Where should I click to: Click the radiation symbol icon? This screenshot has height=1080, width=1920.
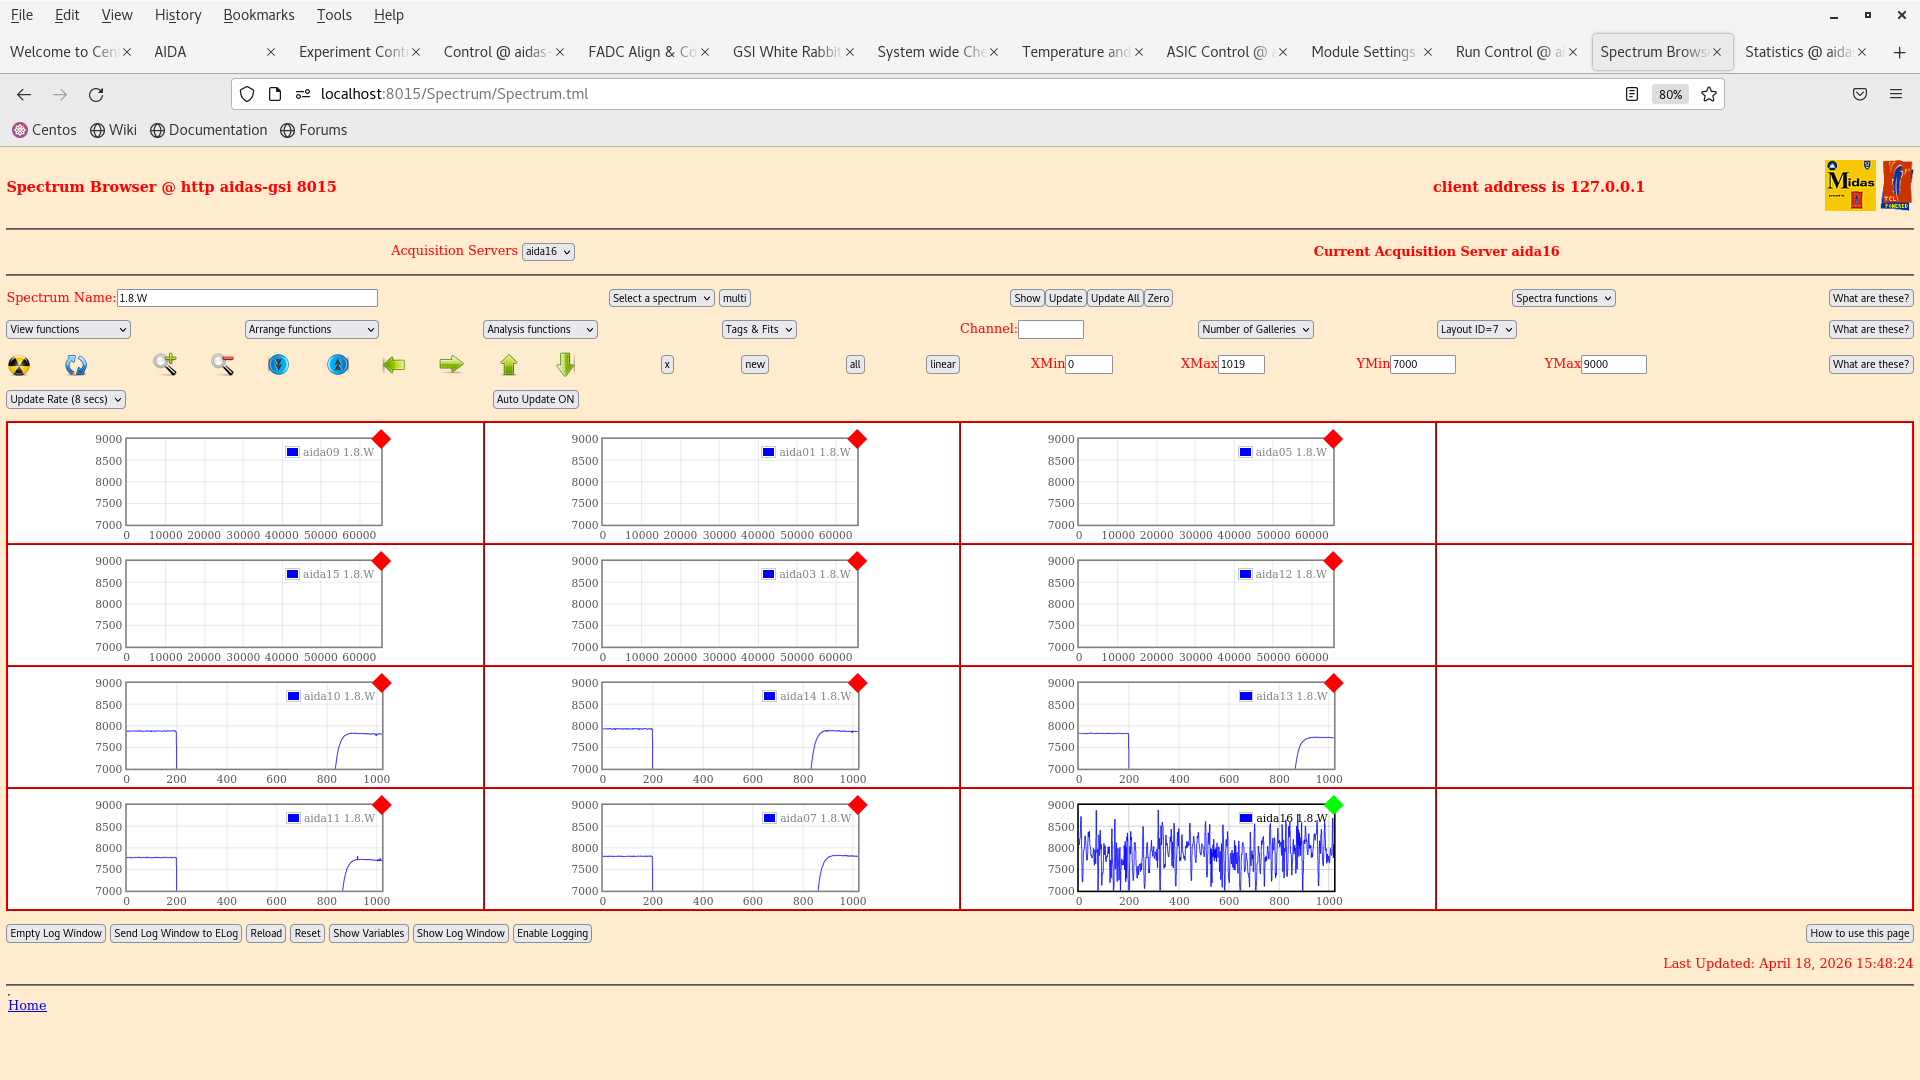(19, 365)
